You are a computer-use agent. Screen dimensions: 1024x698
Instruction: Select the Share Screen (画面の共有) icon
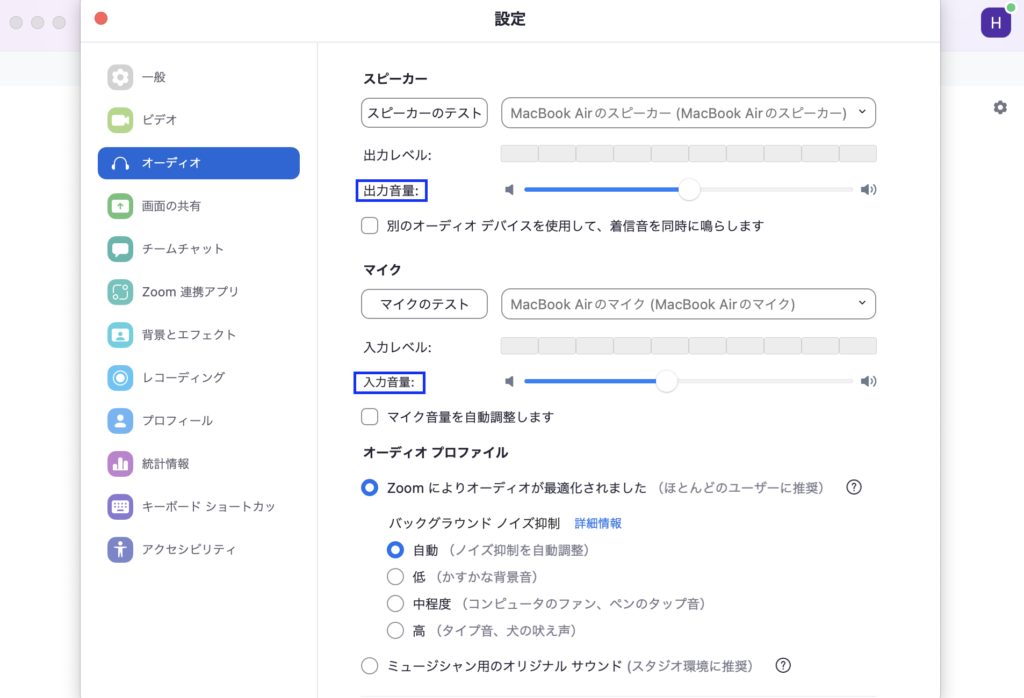(120, 206)
